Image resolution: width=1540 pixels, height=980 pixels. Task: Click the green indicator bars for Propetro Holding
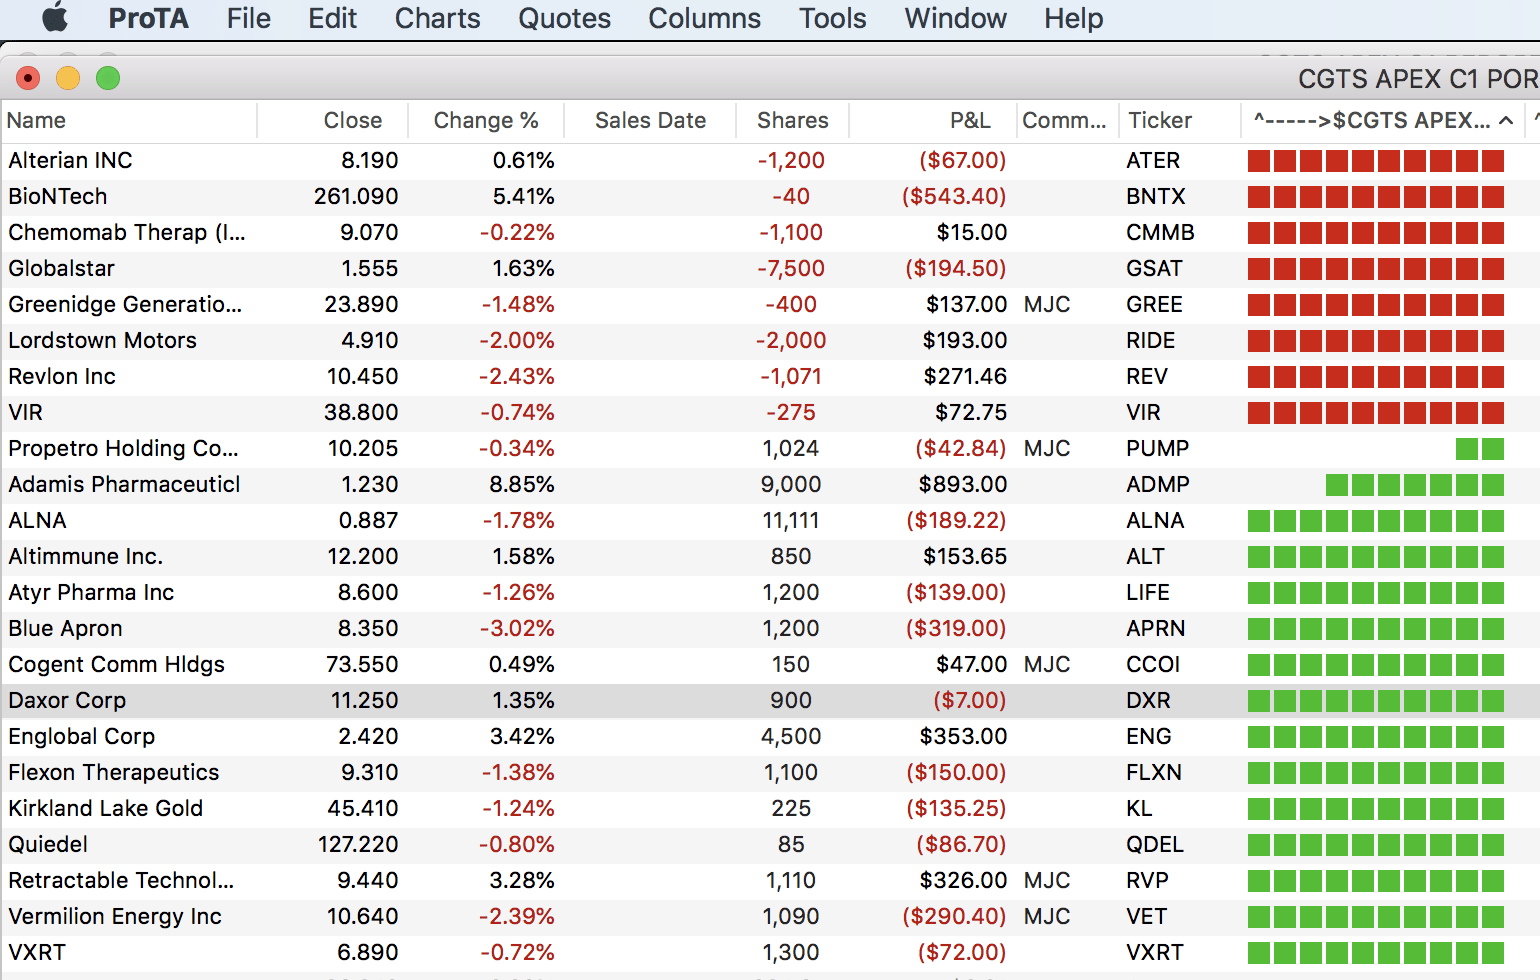[1480, 449]
